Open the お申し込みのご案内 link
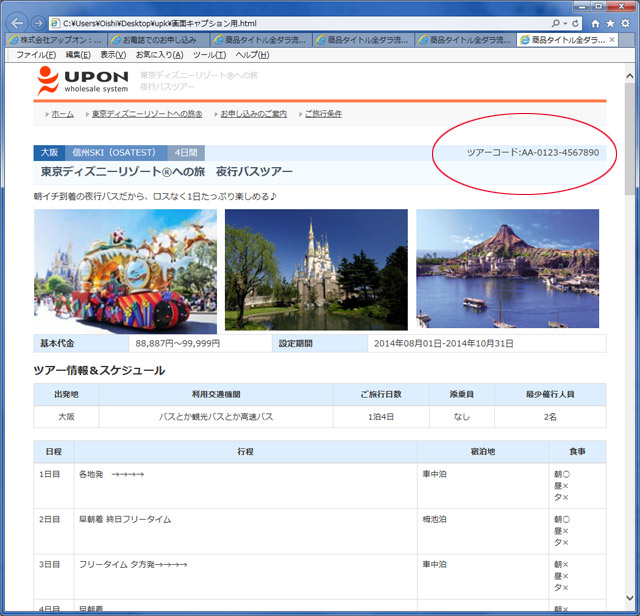The width and height of the screenshot is (640, 616). [x=253, y=114]
